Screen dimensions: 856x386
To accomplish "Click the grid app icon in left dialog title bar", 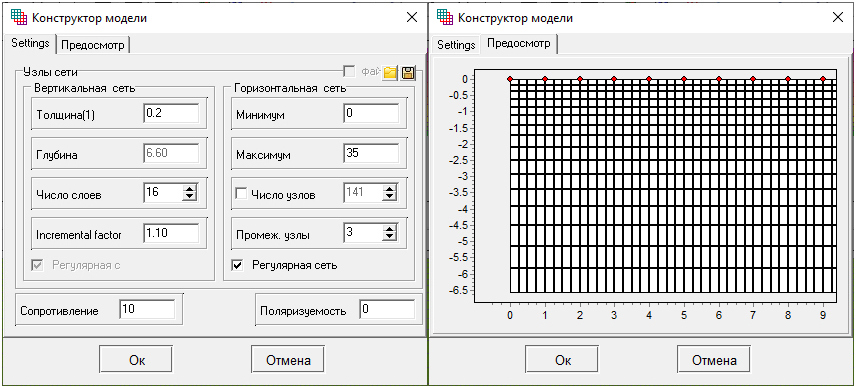I will pos(18,17).
